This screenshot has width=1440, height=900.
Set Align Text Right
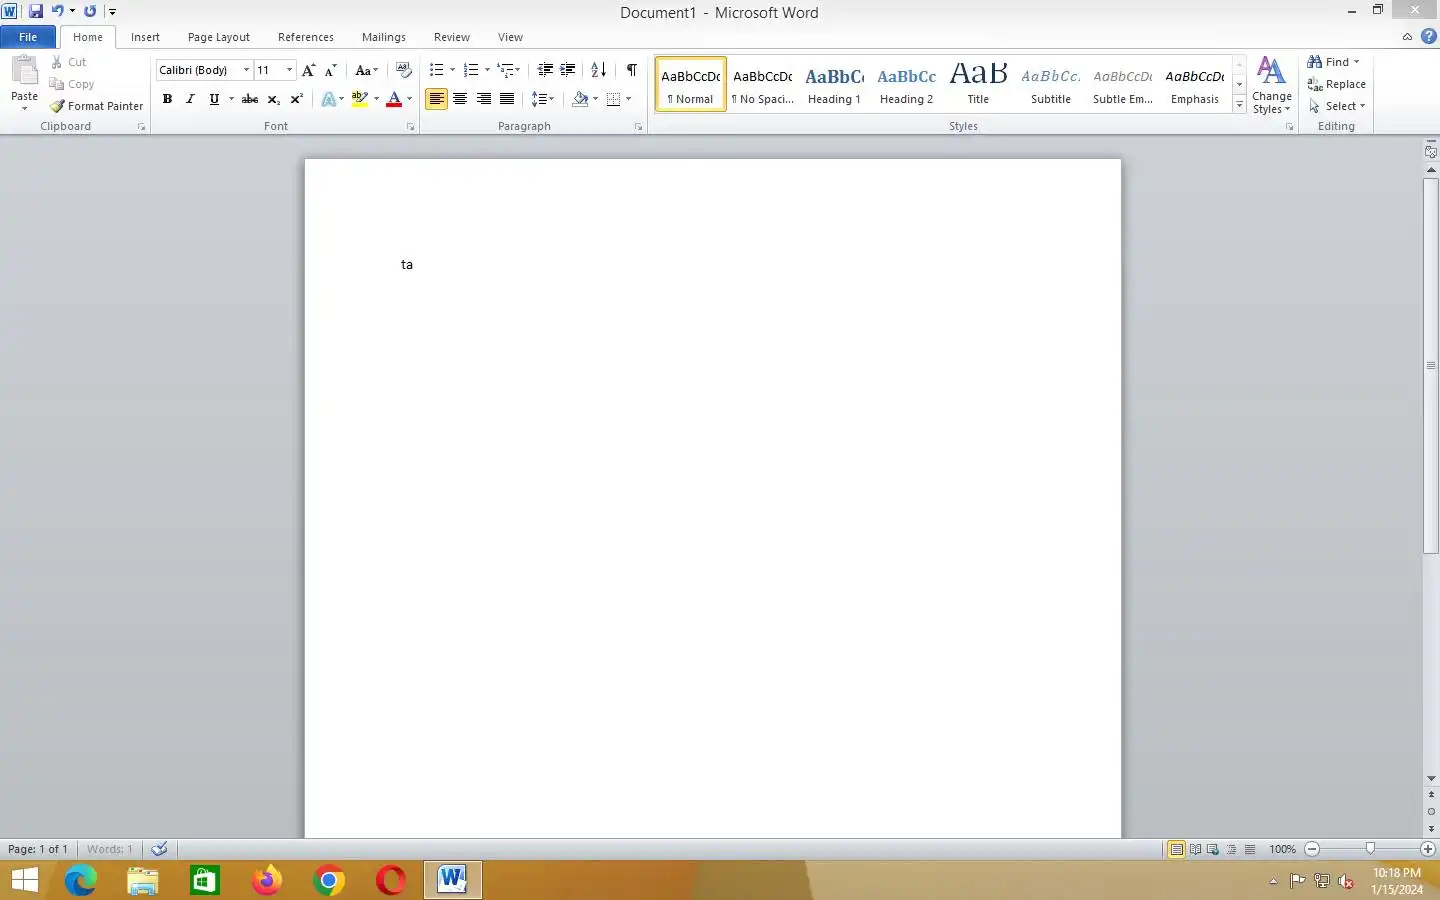point(484,99)
